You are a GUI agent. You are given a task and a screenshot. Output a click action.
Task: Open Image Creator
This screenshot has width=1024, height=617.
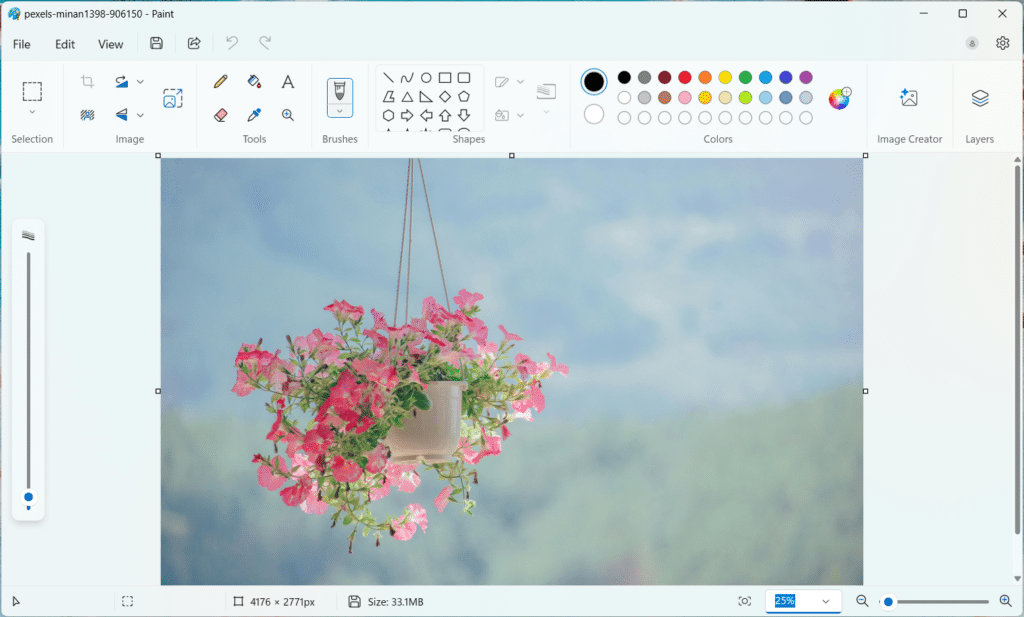coord(908,99)
